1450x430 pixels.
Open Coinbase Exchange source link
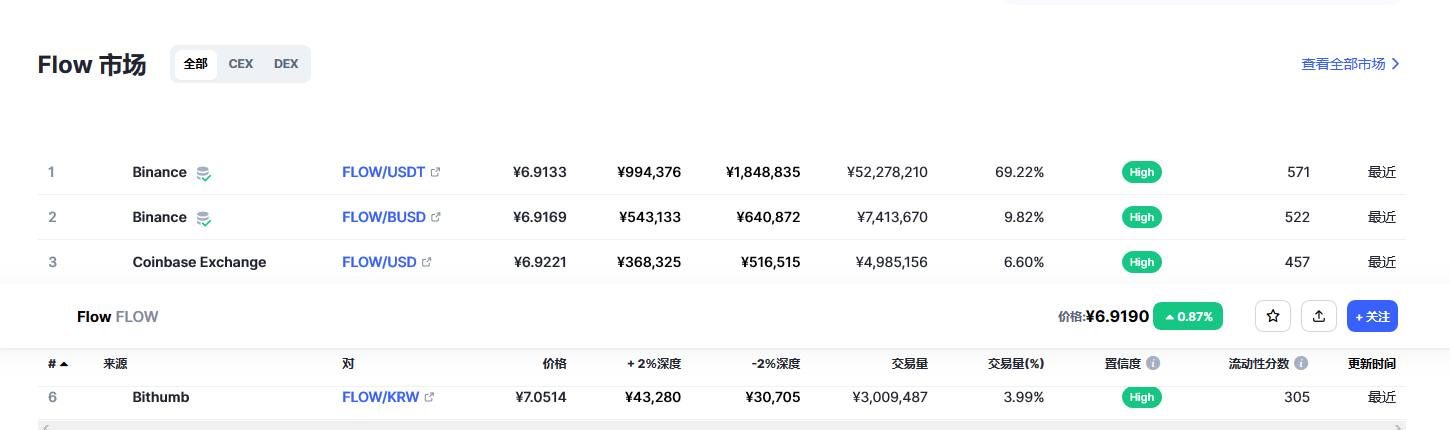199,262
